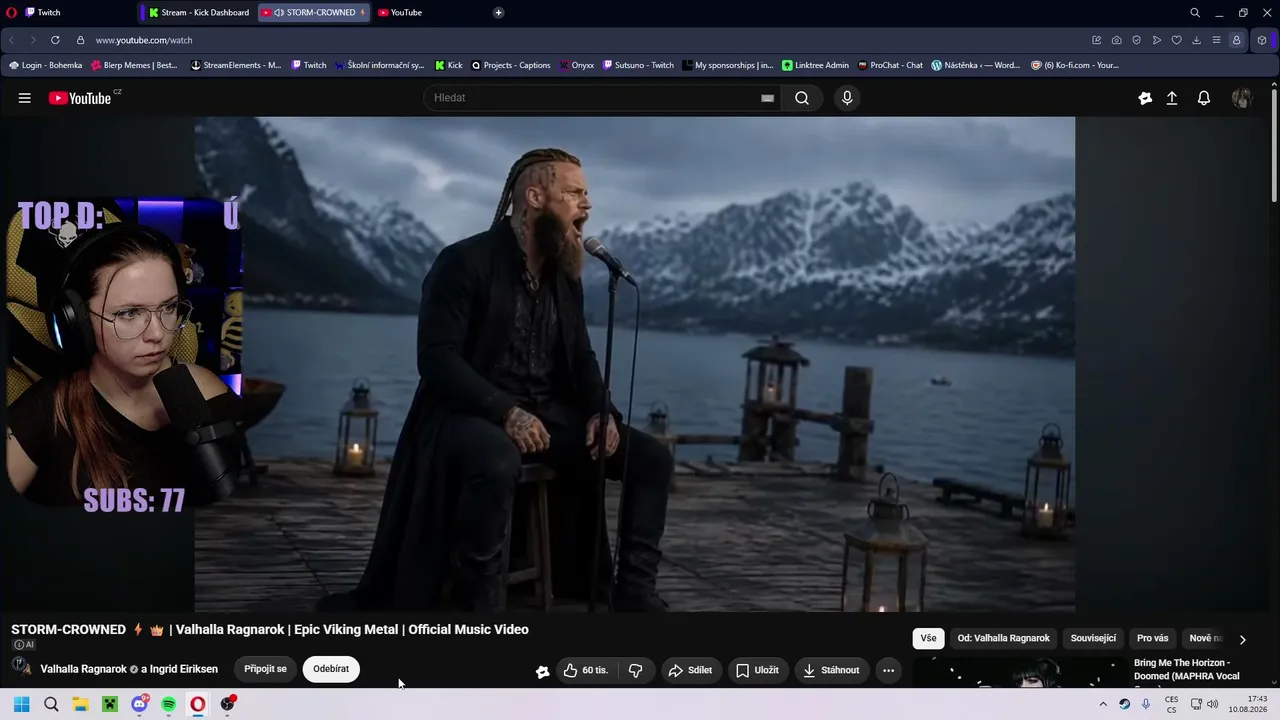This screenshot has height=720, width=1280.
Task: Open Windows taskbar search
Action: pos(51,704)
